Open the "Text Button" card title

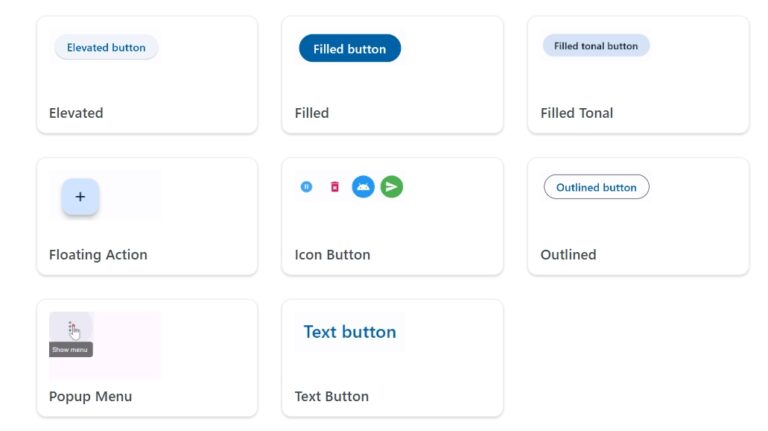[x=332, y=397]
